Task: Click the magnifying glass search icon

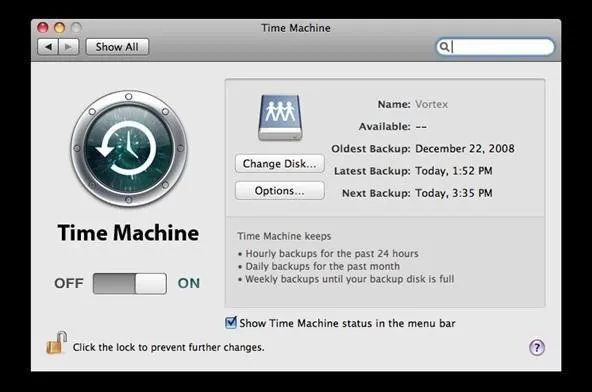Action: (444, 47)
